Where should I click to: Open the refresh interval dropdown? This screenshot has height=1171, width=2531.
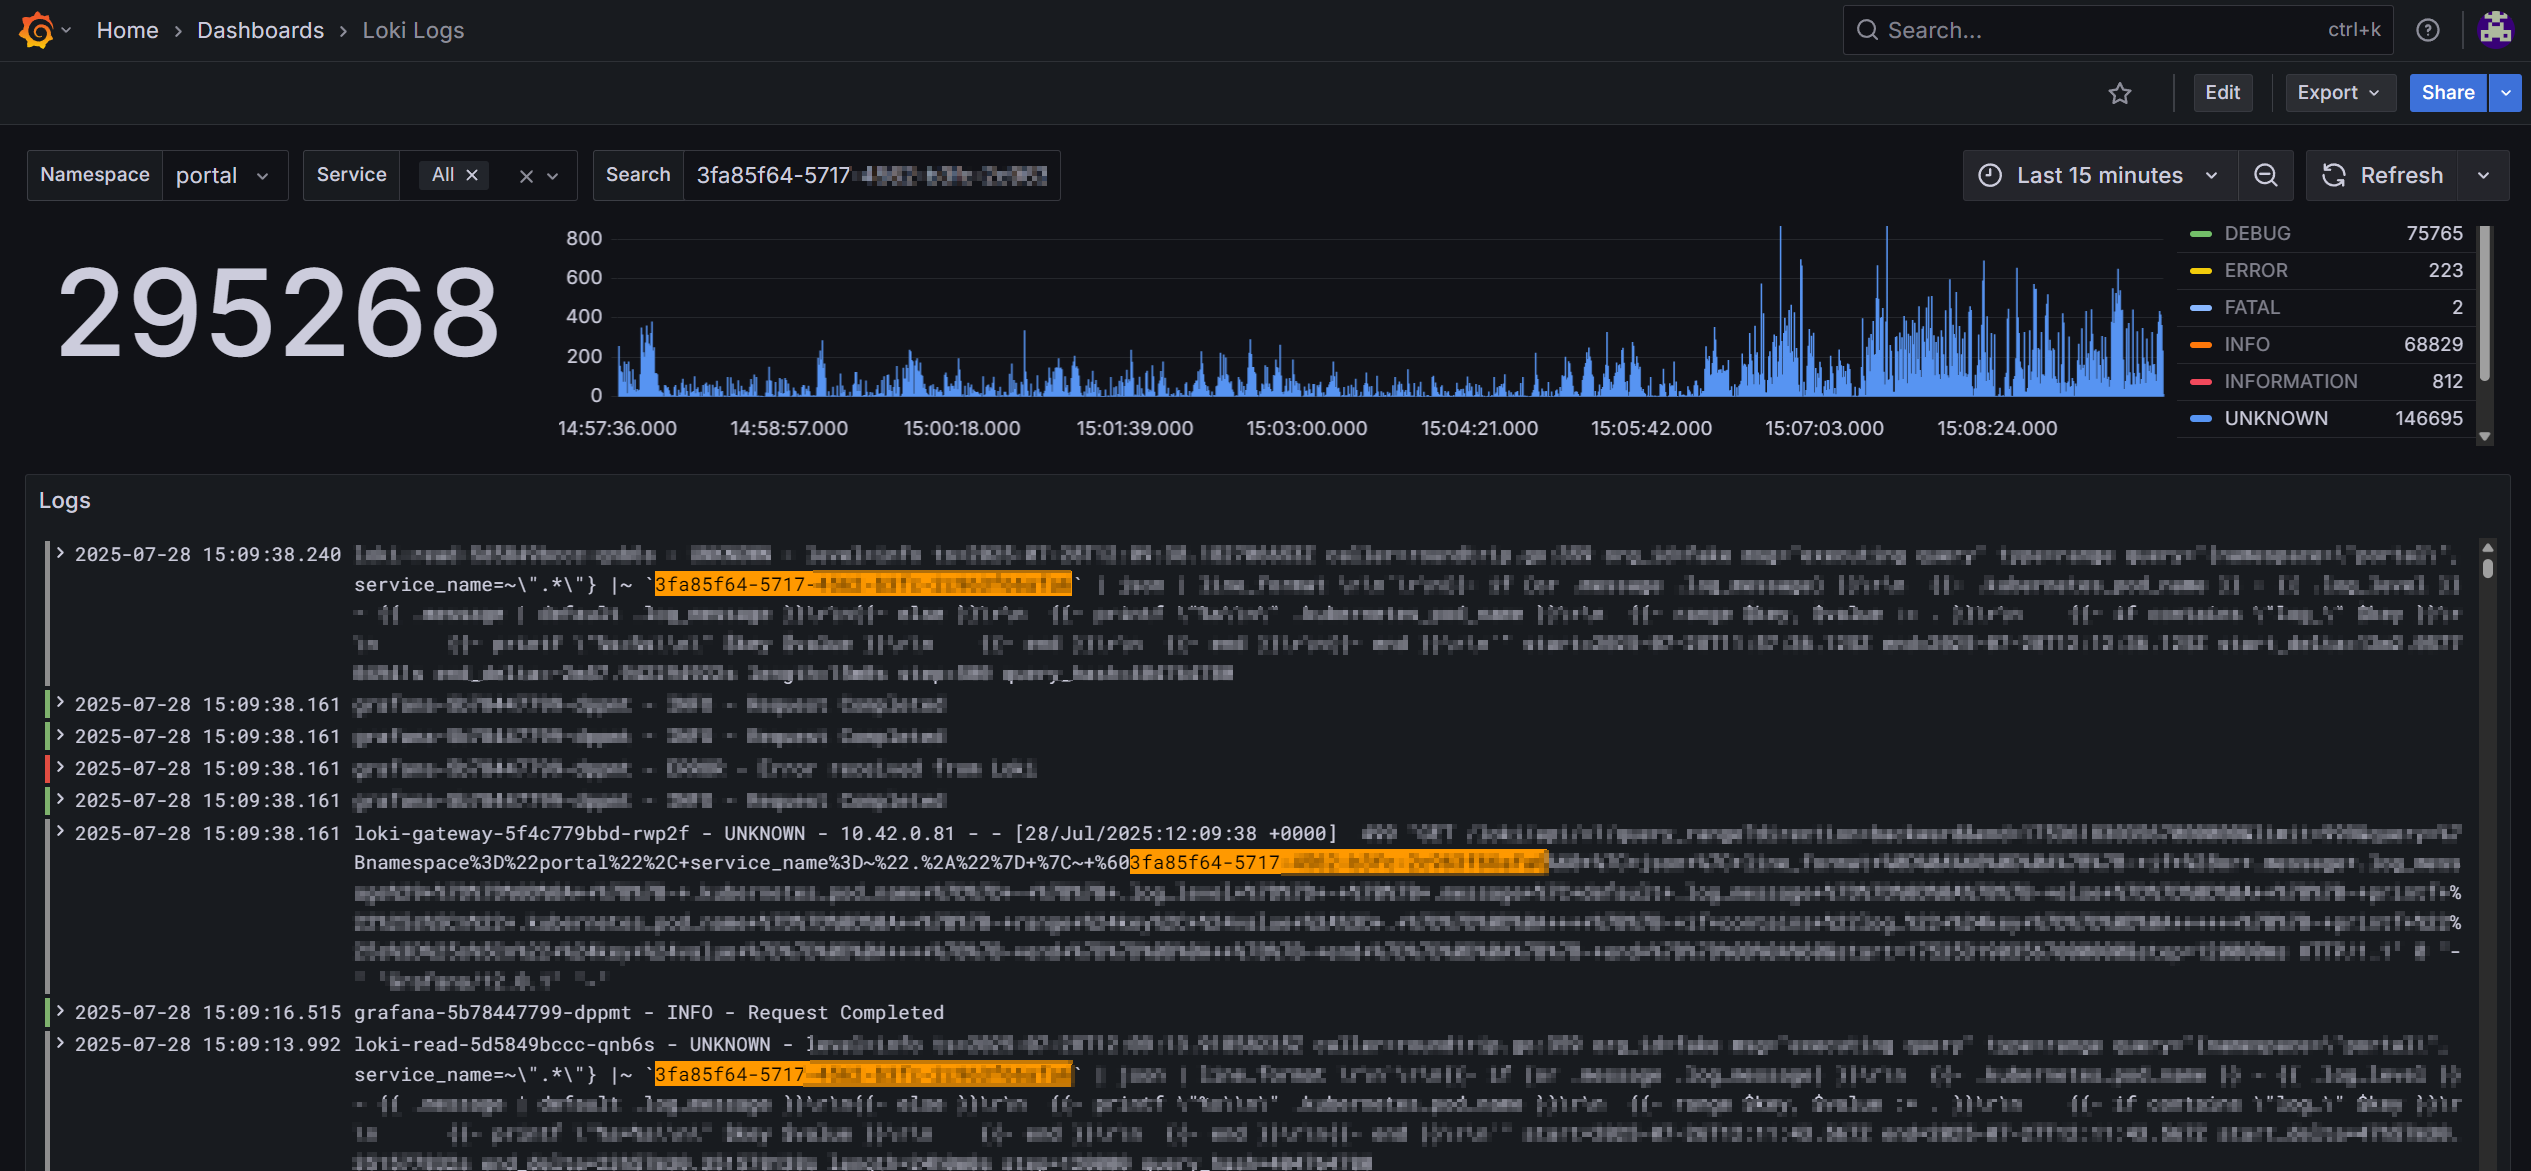(2484, 175)
